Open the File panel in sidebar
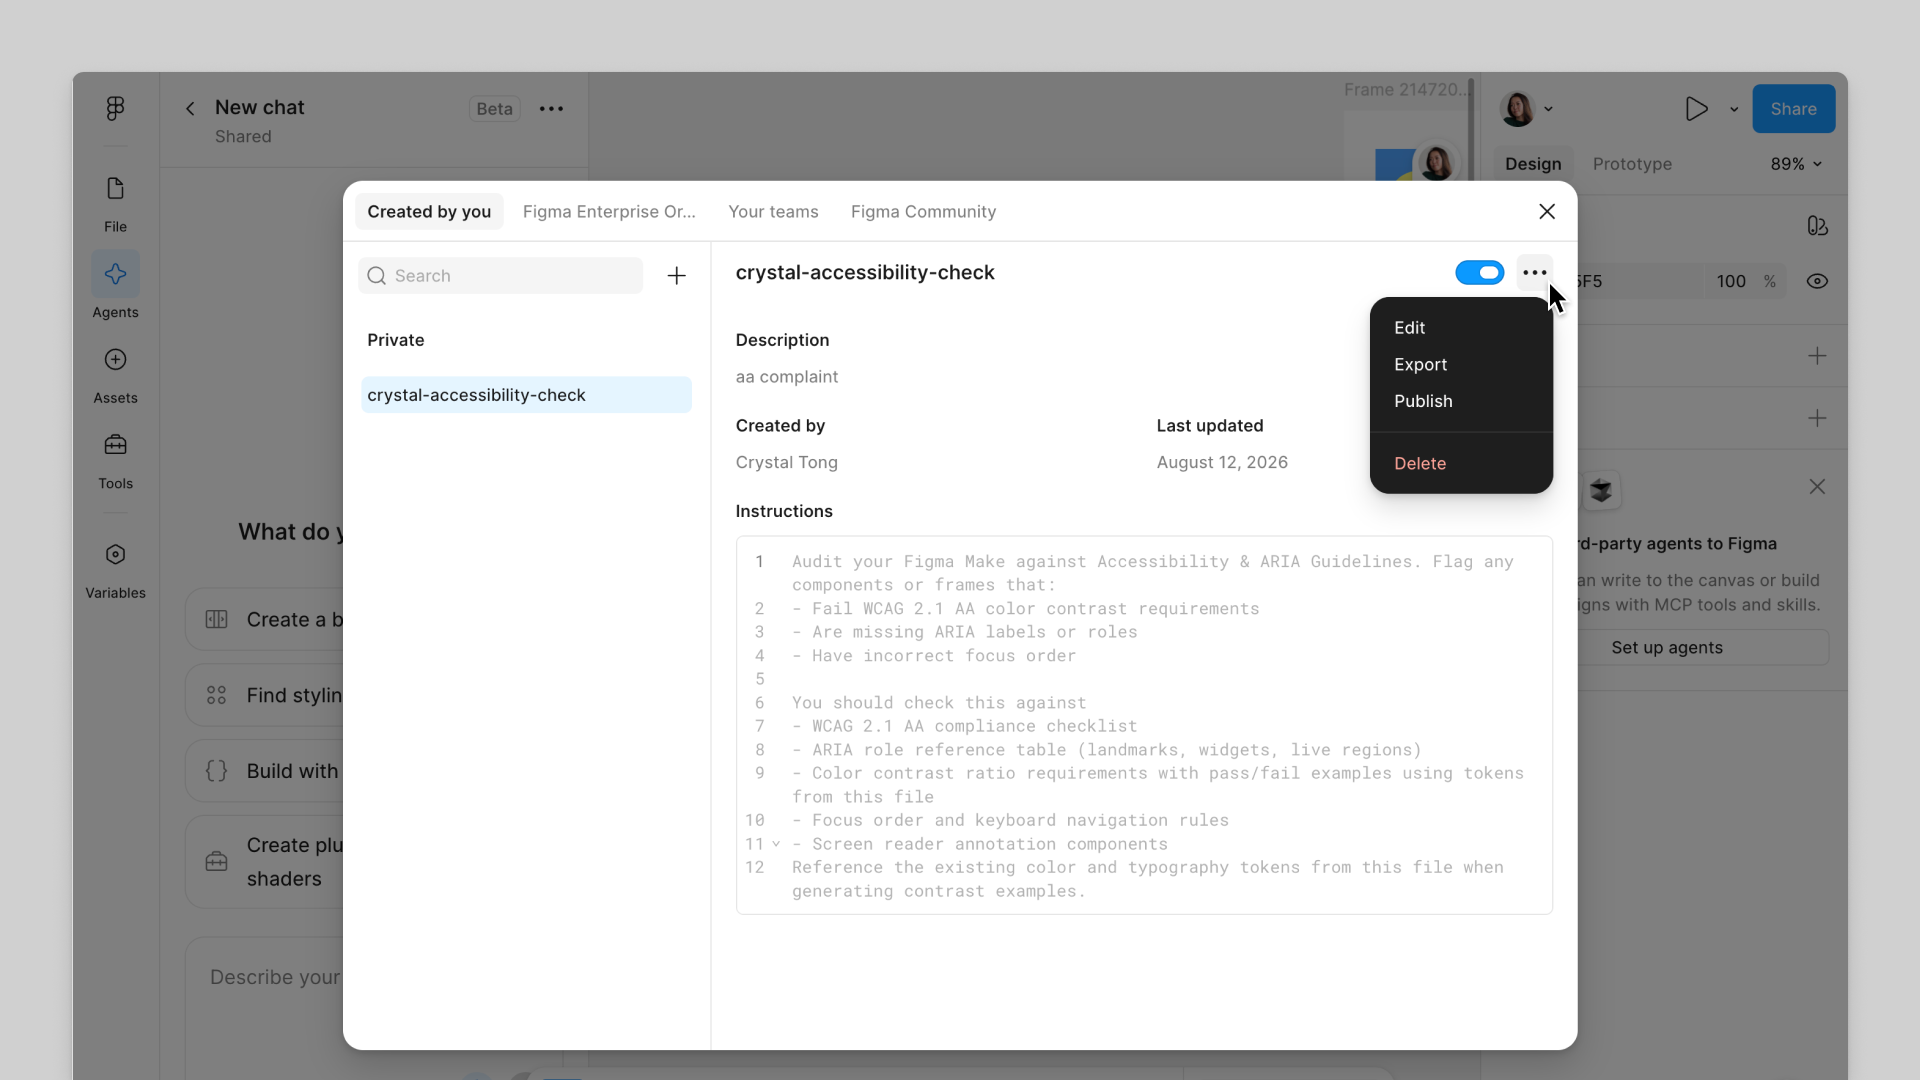Screen dimensions: 1920x1080 (x=115, y=204)
